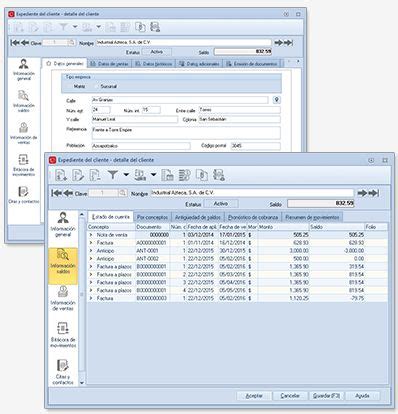Image resolution: width=398 pixels, height=414 pixels.
Task: Switch to Datos históricos tab in back window
Action: click(154, 64)
